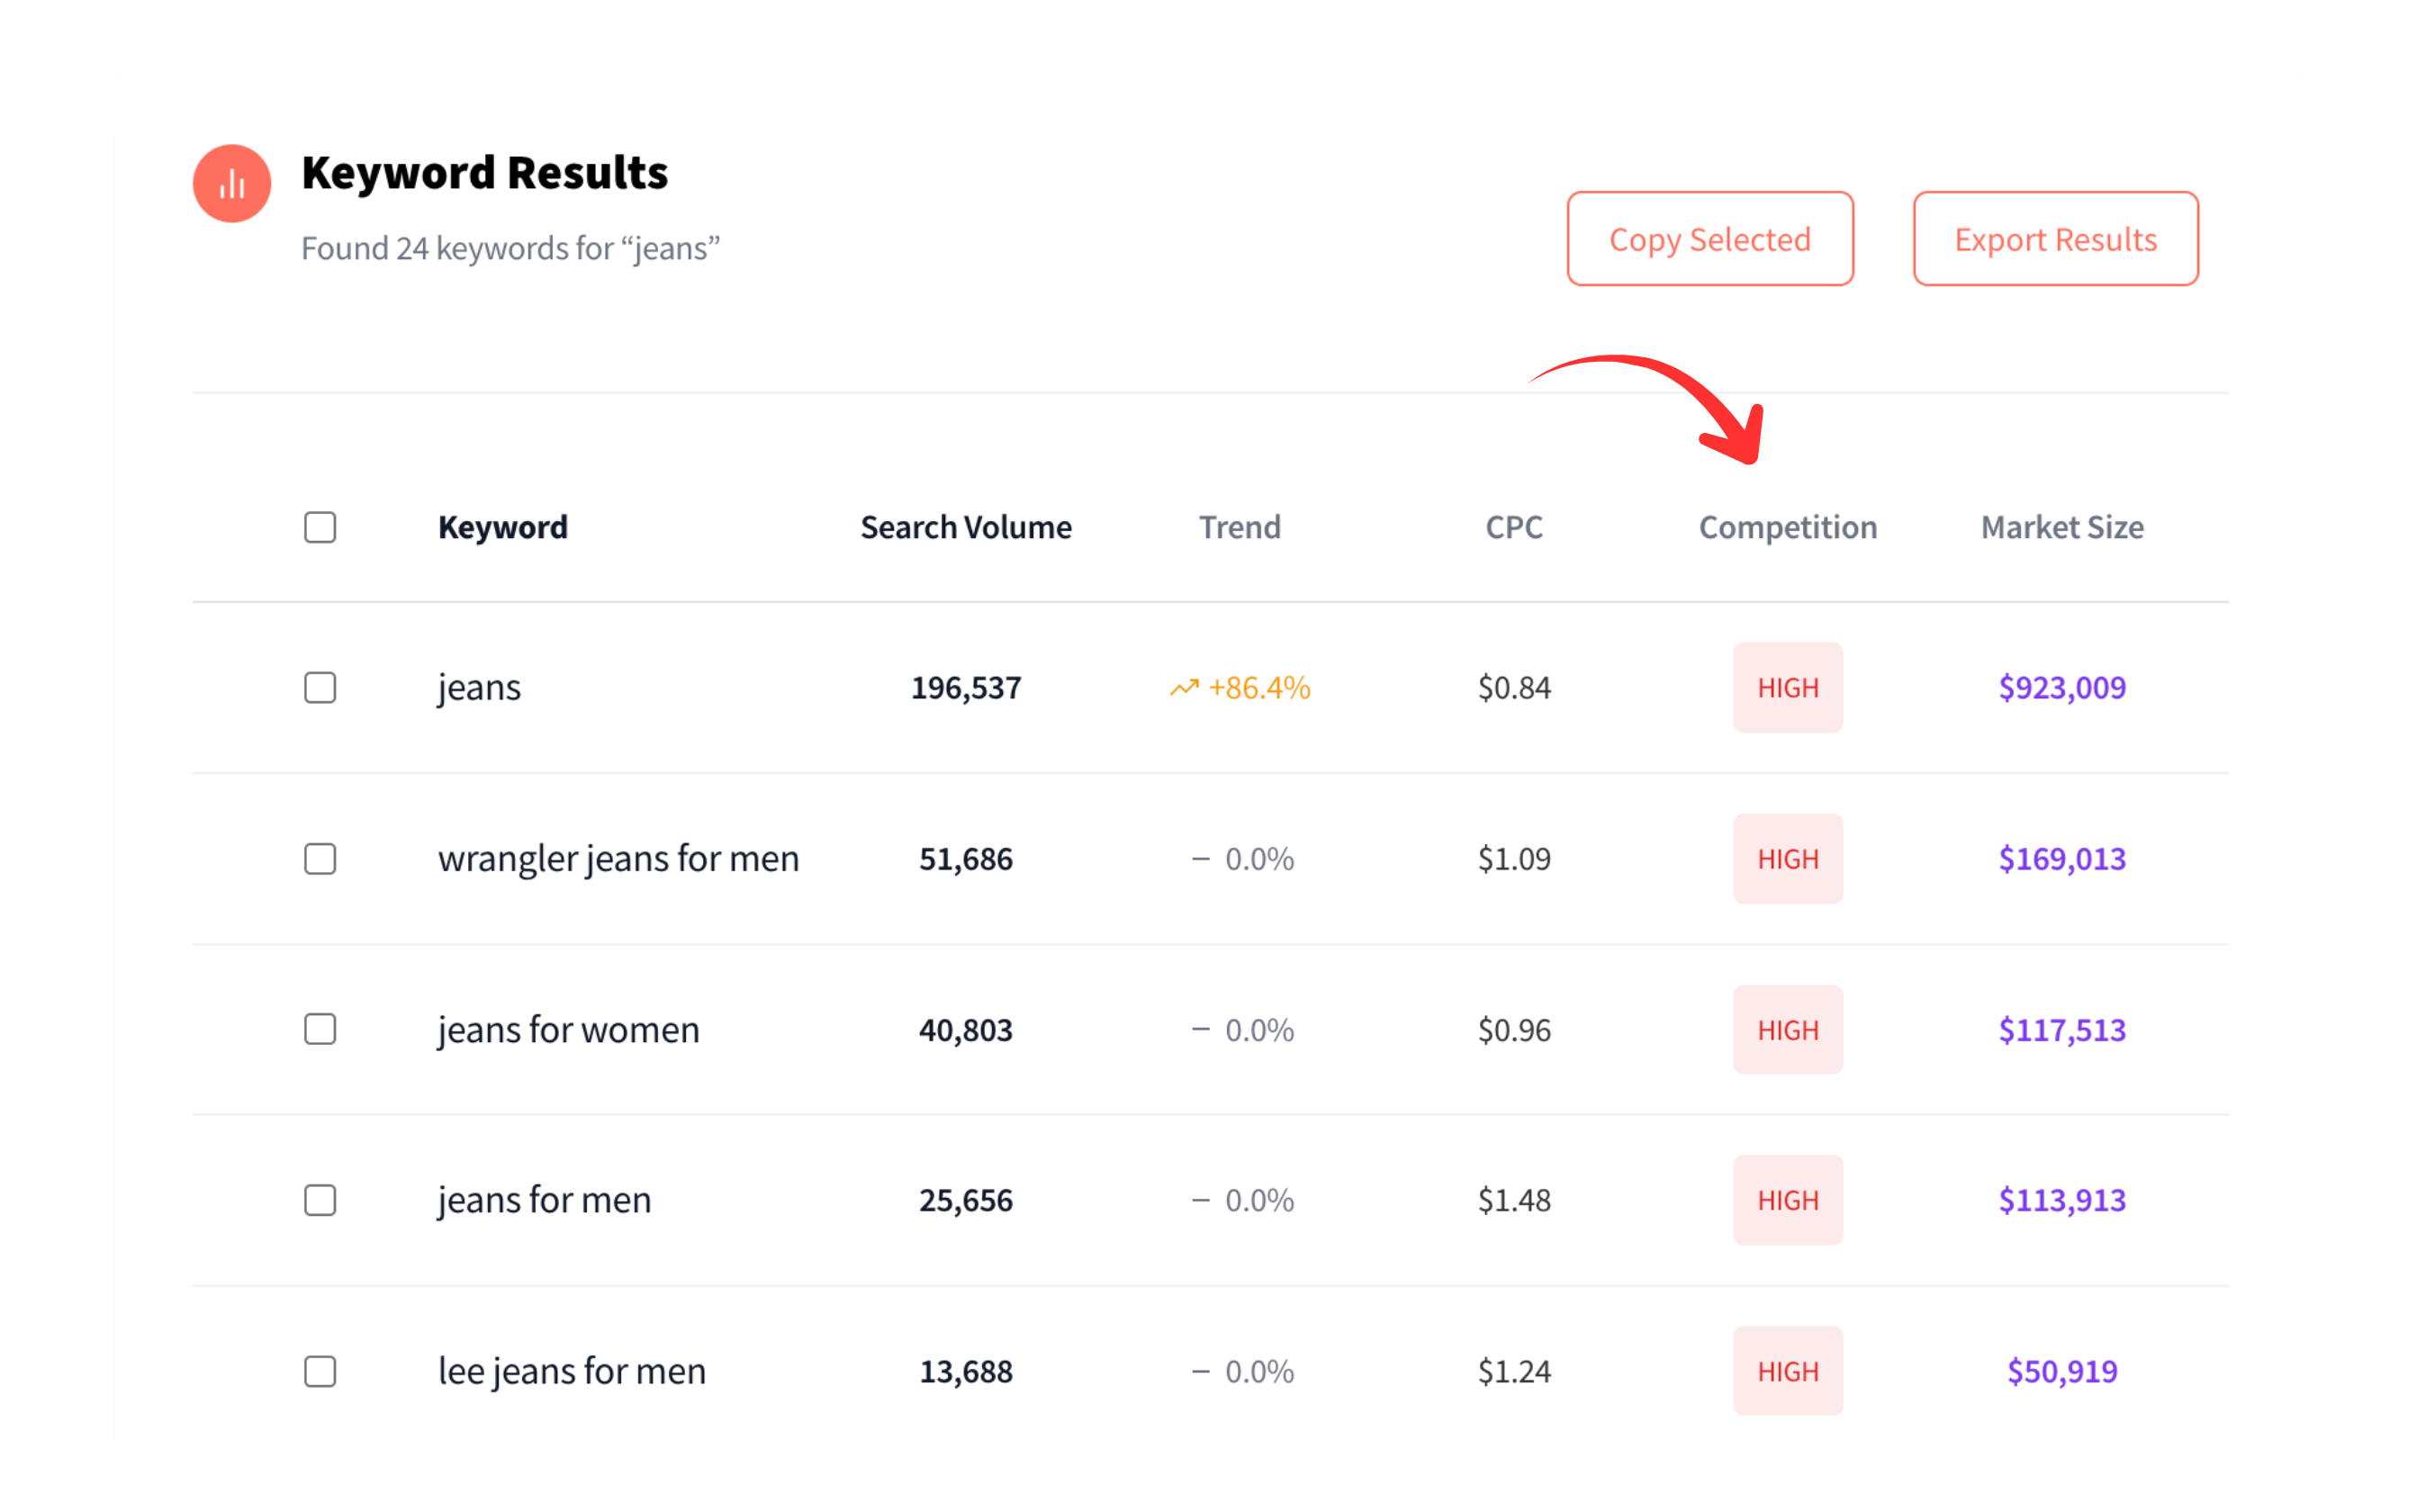Click the Keyword Results bar chart icon
2417x1512 pixels.
click(231, 183)
